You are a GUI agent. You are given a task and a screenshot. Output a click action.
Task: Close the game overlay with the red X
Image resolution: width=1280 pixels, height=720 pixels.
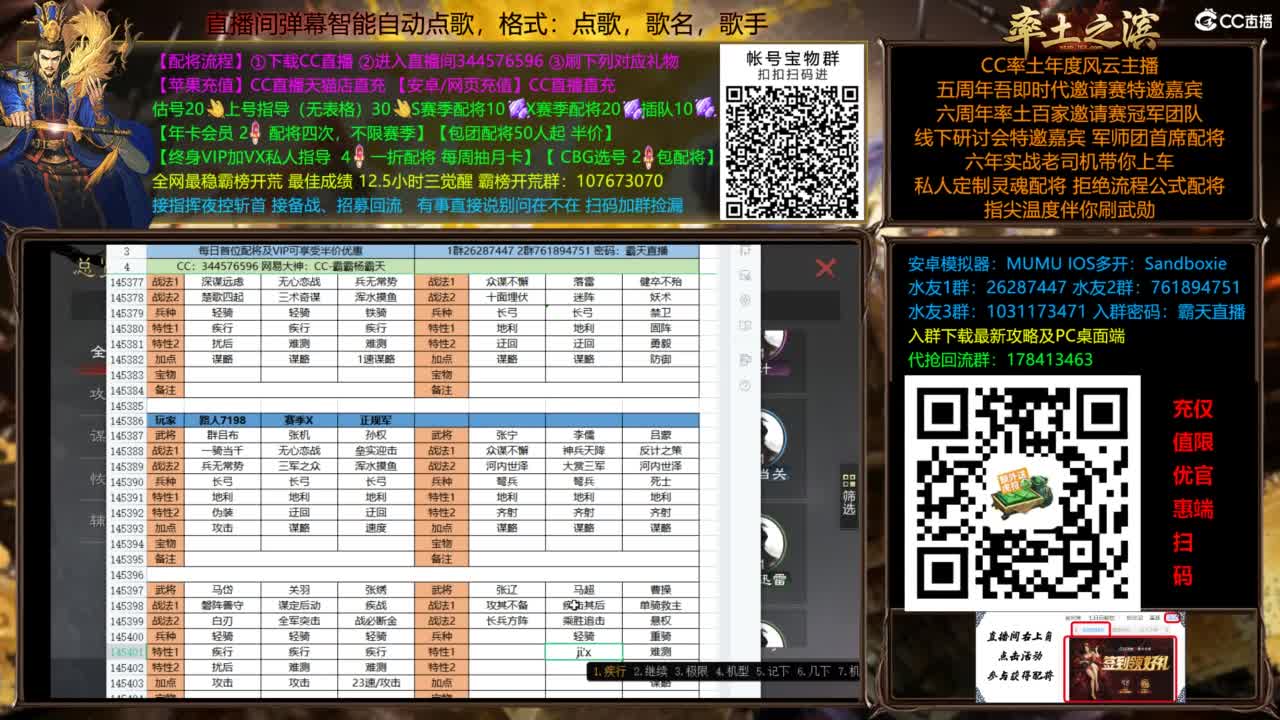824,268
